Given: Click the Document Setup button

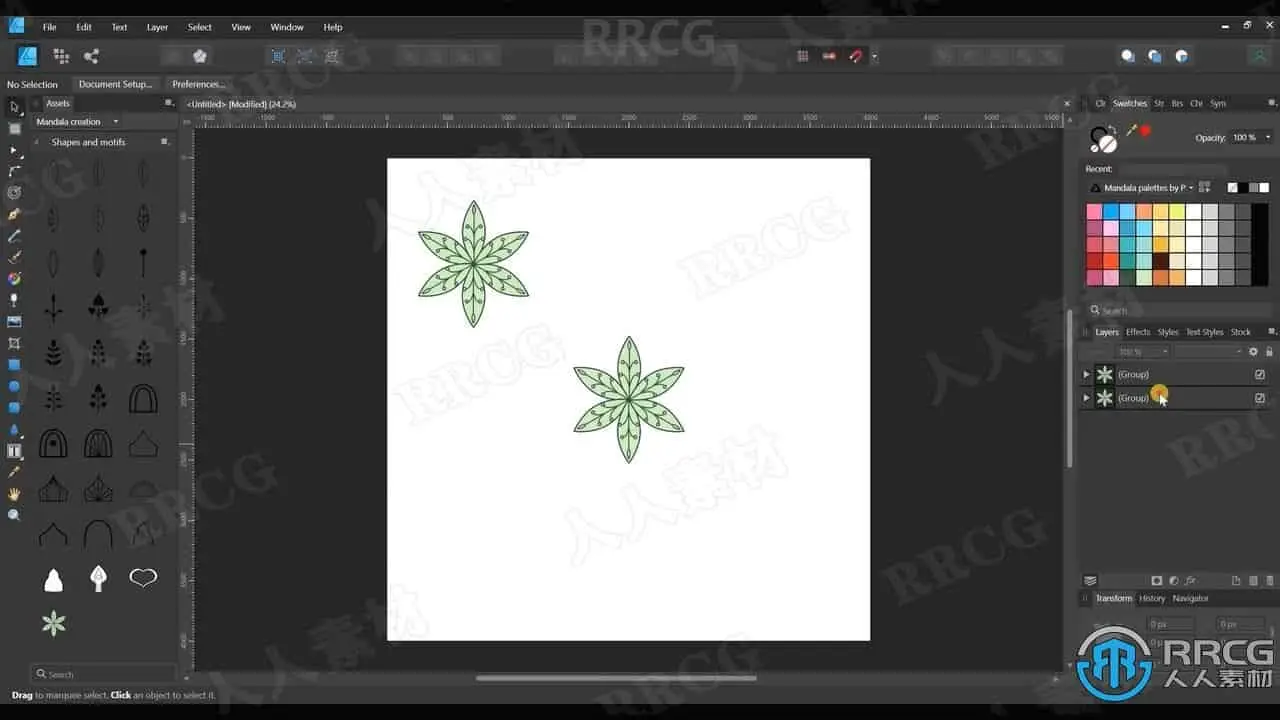Looking at the screenshot, I should point(116,84).
